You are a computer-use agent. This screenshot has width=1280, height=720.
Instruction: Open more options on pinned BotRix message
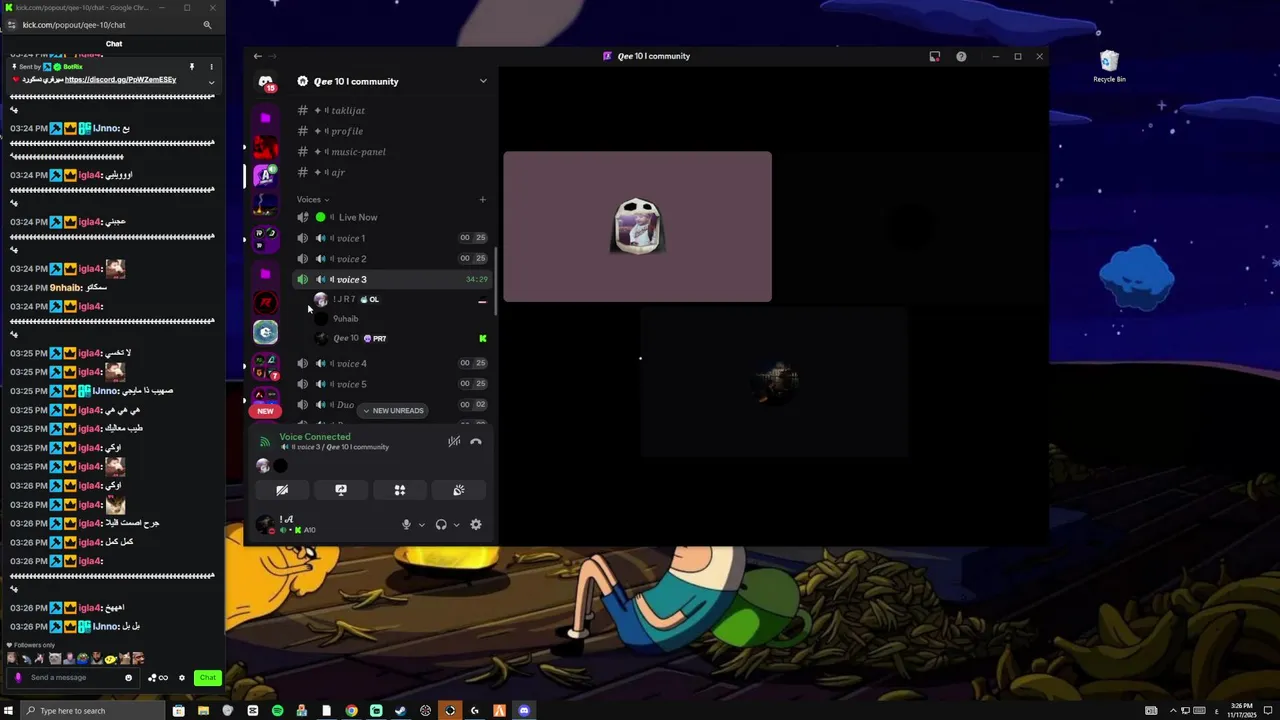[211, 67]
